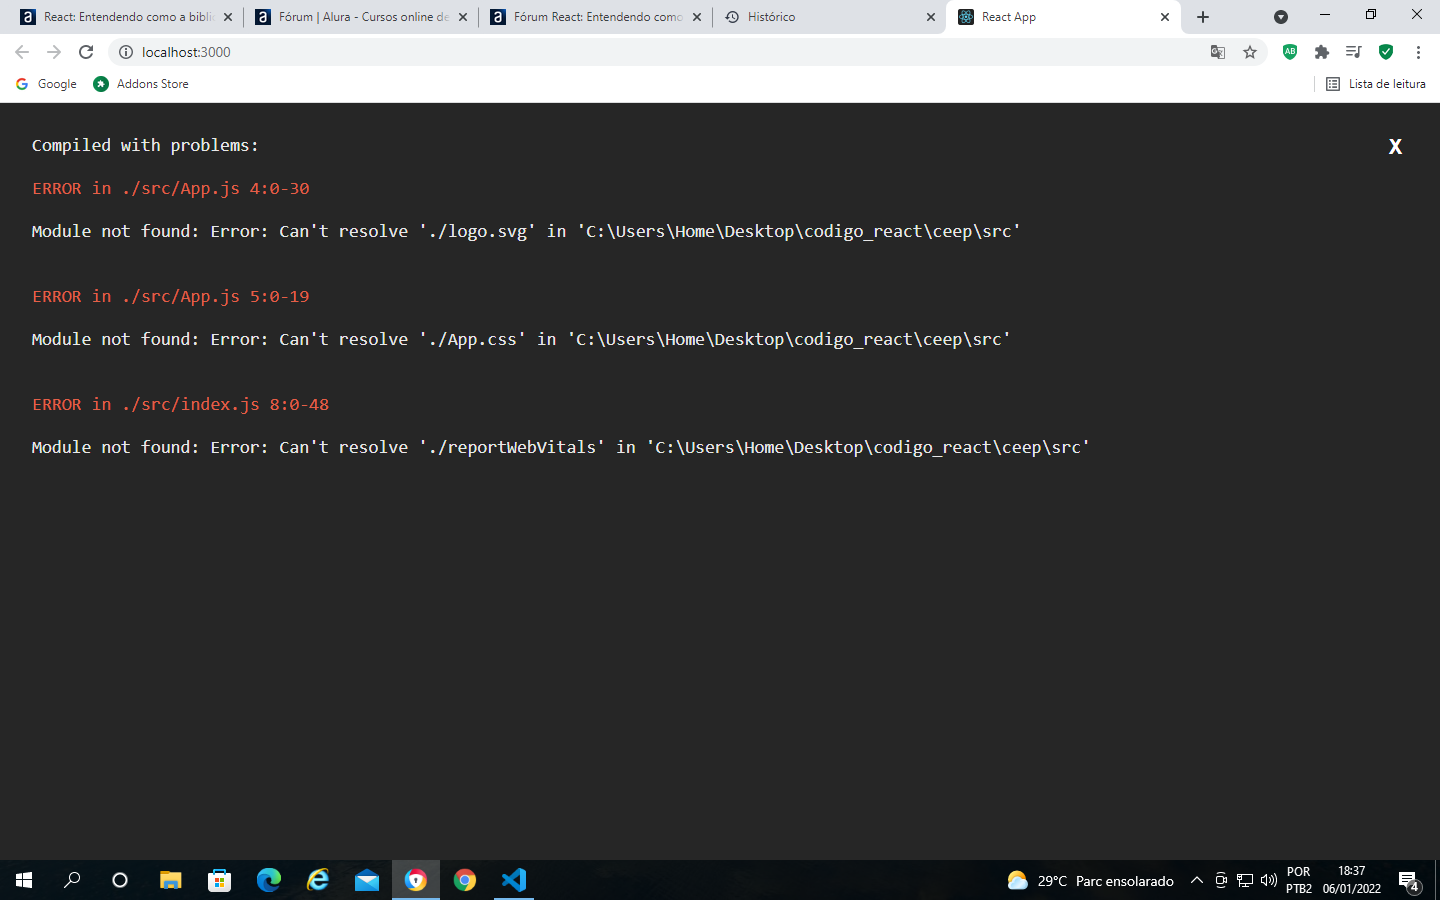
Task: Click the ERROR in ./src/App.js 5:0-19 line
Action: [171, 296]
